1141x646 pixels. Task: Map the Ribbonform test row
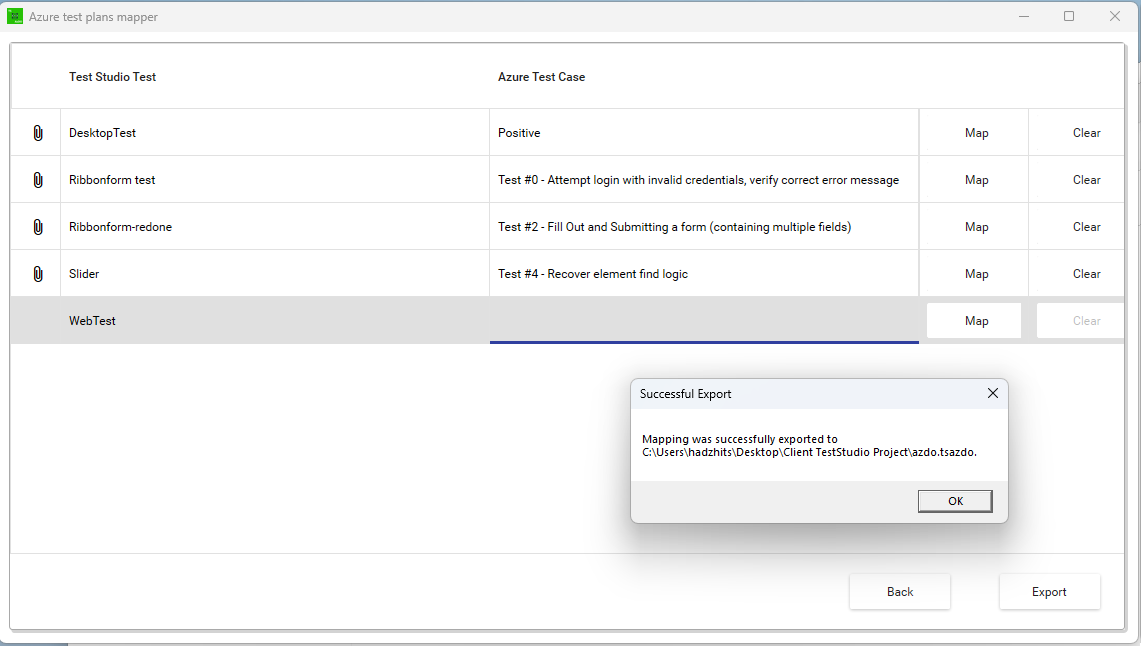(976, 180)
